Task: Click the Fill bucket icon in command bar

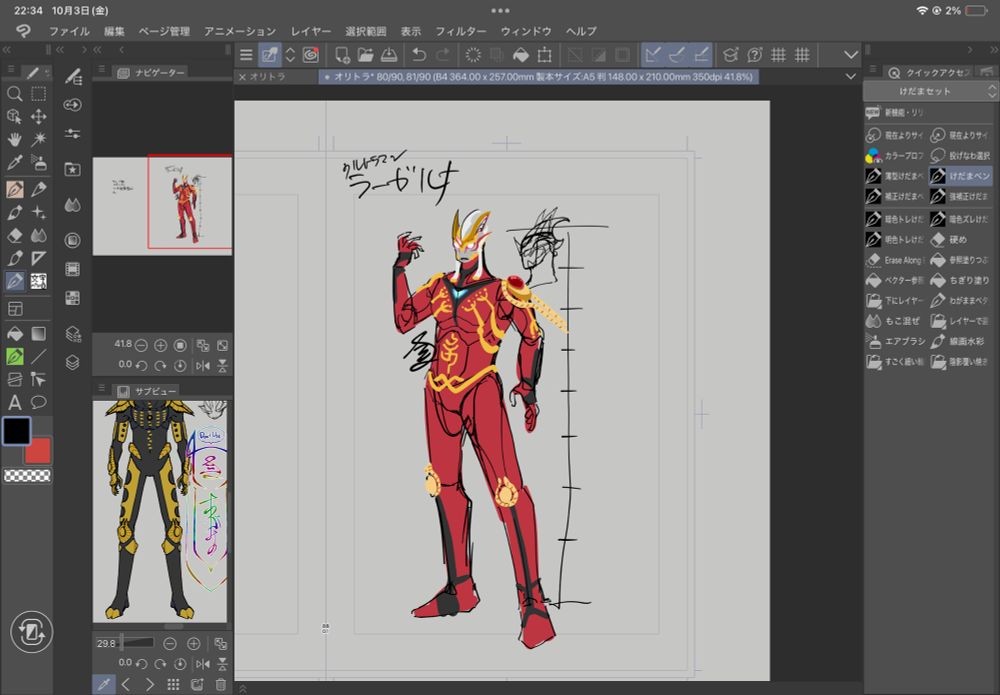Action: (521, 54)
